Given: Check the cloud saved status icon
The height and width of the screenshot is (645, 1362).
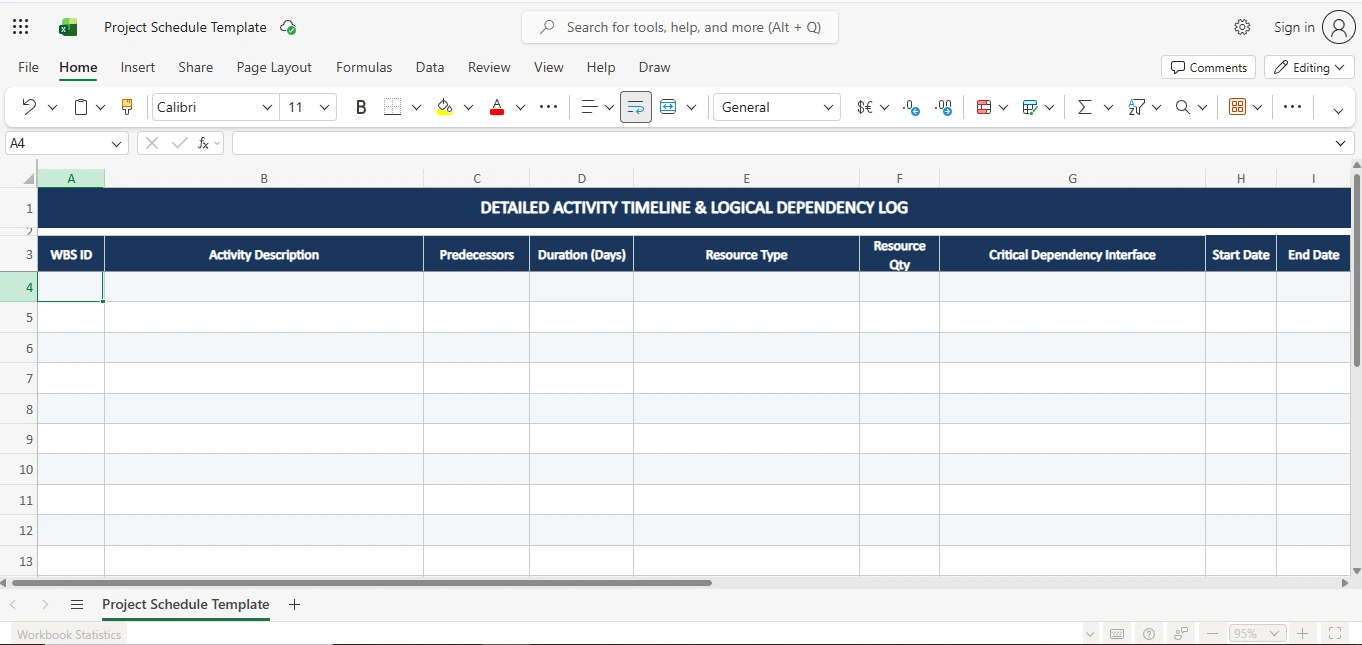Looking at the screenshot, I should (288, 27).
